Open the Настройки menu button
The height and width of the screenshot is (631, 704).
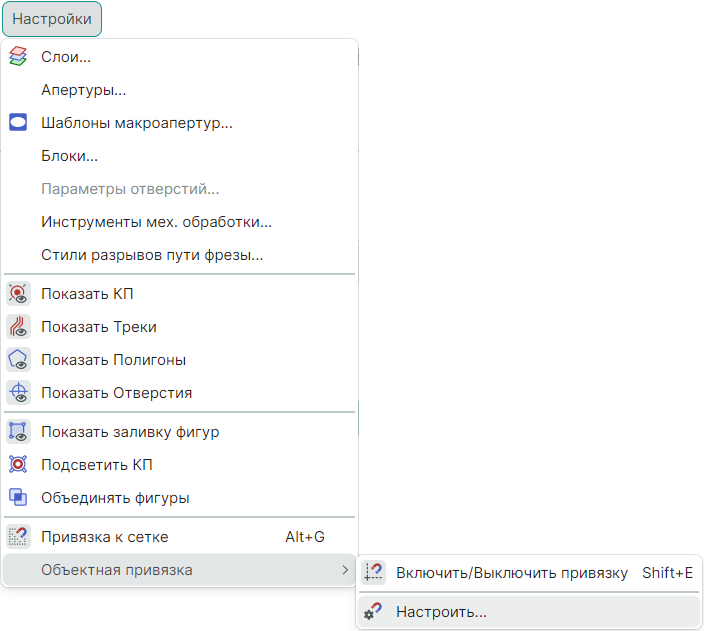click(52, 19)
